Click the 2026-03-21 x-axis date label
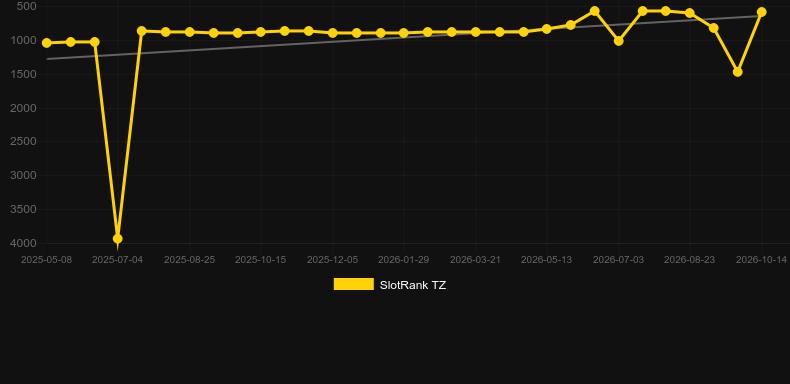Image resolution: width=790 pixels, height=384 pixels. (x=475, y=260)
